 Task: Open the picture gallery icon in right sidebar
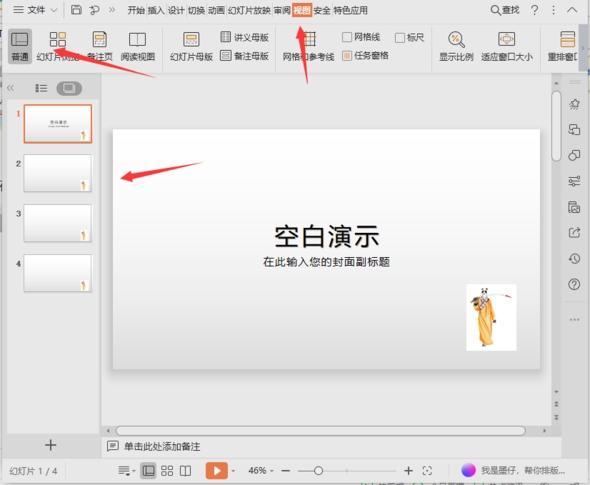pyautogui.click(x=574, y=207)
